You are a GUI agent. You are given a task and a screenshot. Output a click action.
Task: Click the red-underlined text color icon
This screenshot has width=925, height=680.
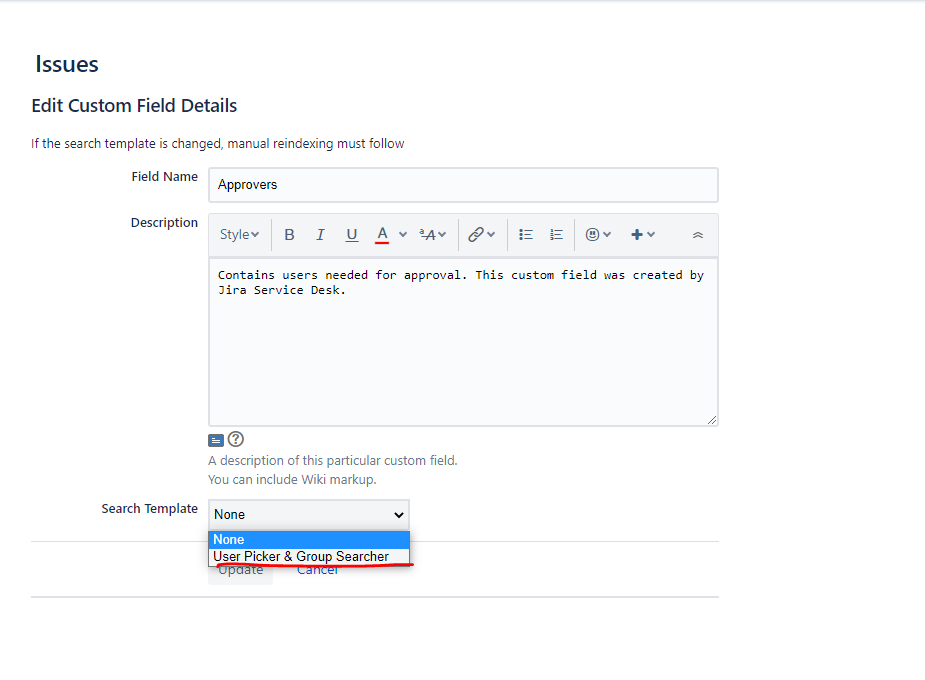click(382, 235)
